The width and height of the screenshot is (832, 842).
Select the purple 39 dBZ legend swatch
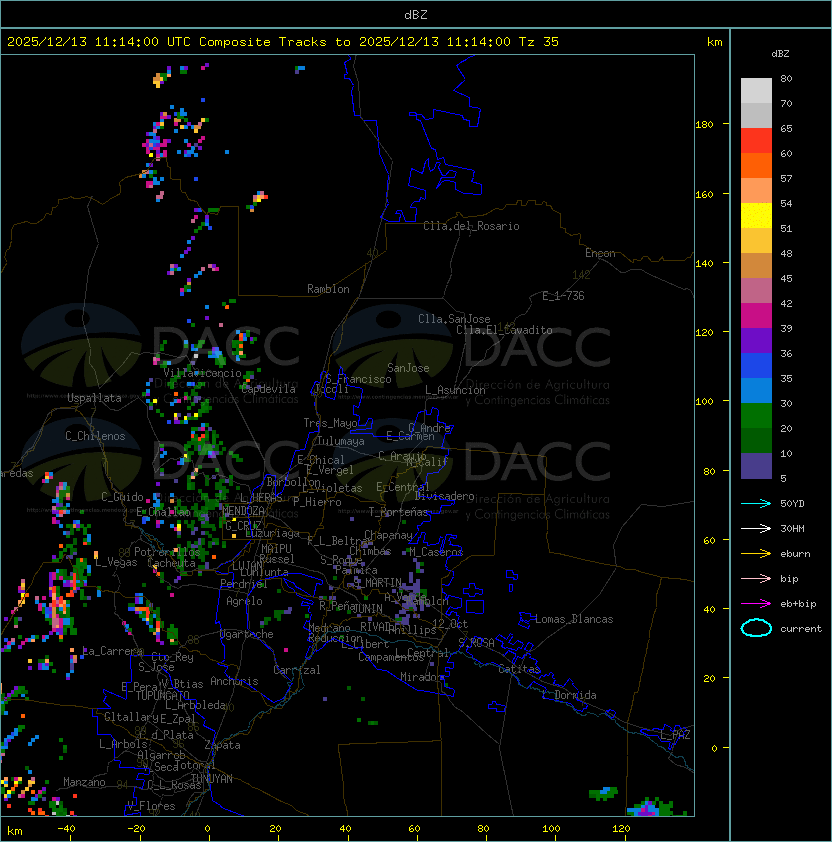click(756, 340)
